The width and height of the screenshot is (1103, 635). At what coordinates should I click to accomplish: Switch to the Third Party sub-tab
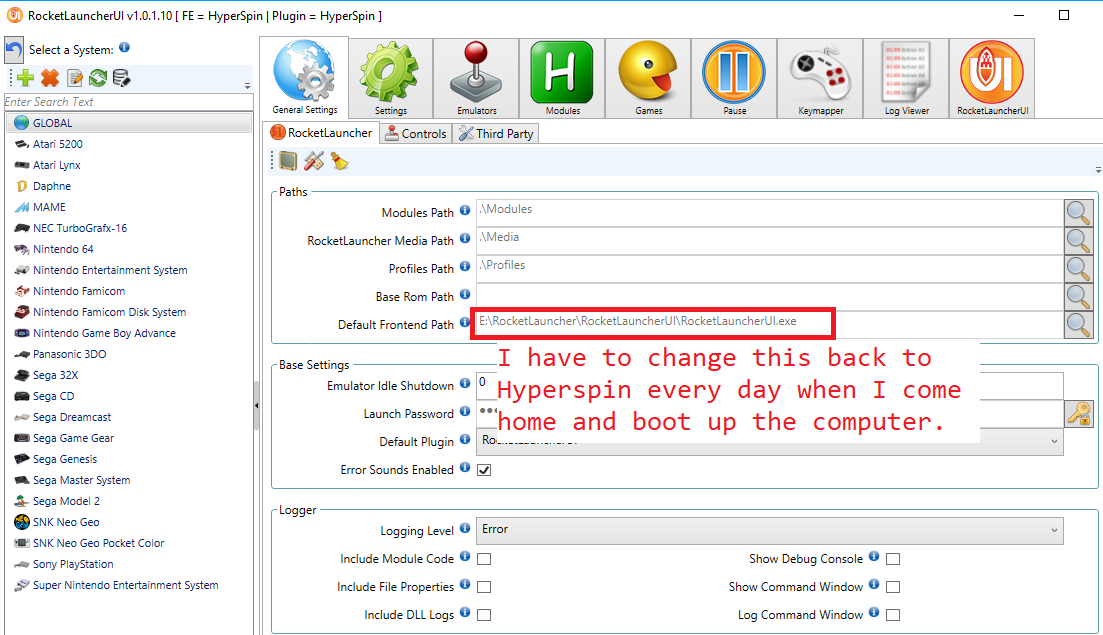(496, 133)
